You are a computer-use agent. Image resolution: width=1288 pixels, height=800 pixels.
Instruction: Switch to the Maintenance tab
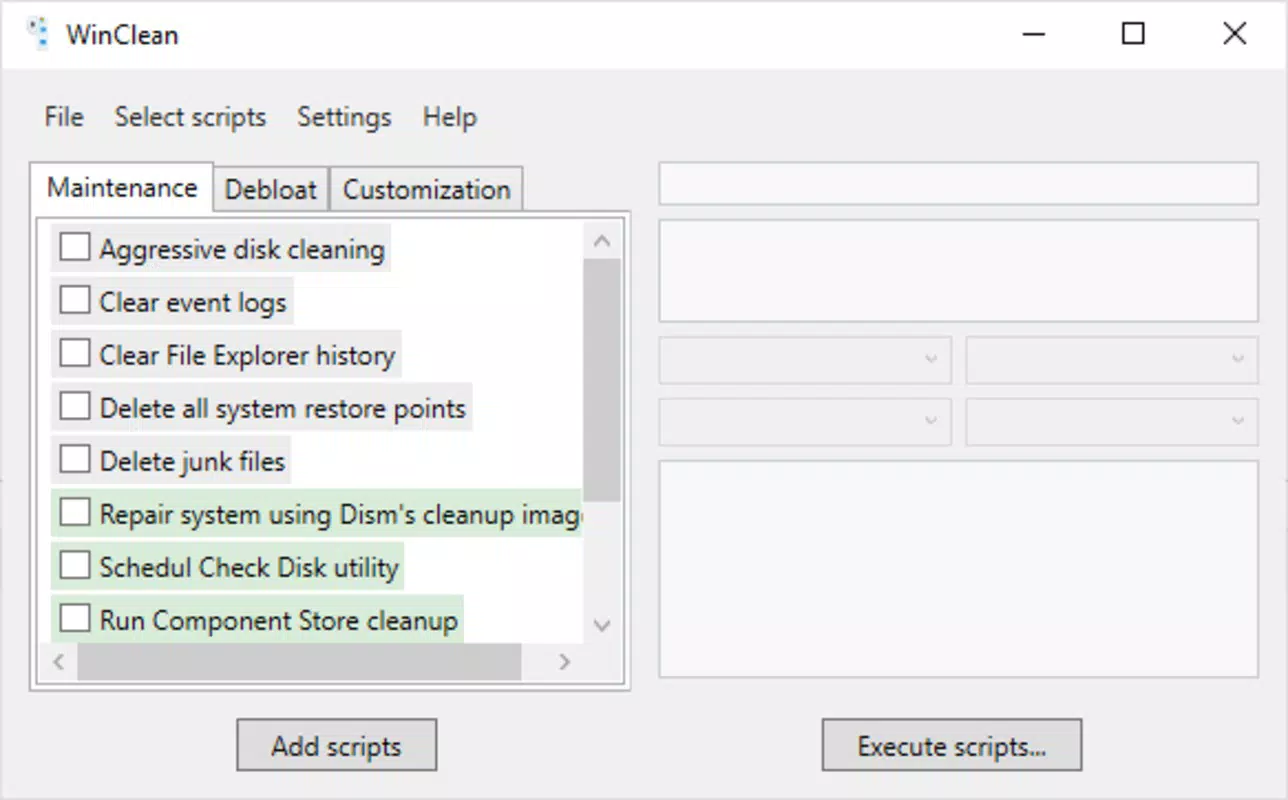[122, 188]
